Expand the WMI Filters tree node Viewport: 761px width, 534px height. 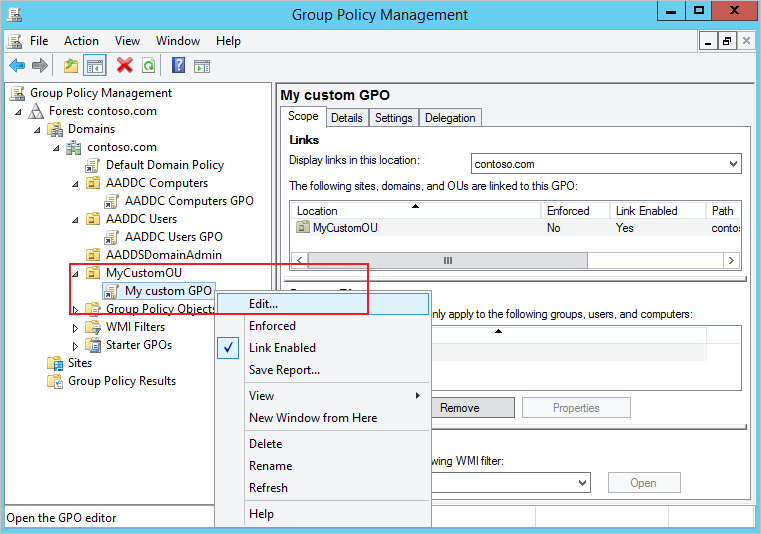[75, 328]
